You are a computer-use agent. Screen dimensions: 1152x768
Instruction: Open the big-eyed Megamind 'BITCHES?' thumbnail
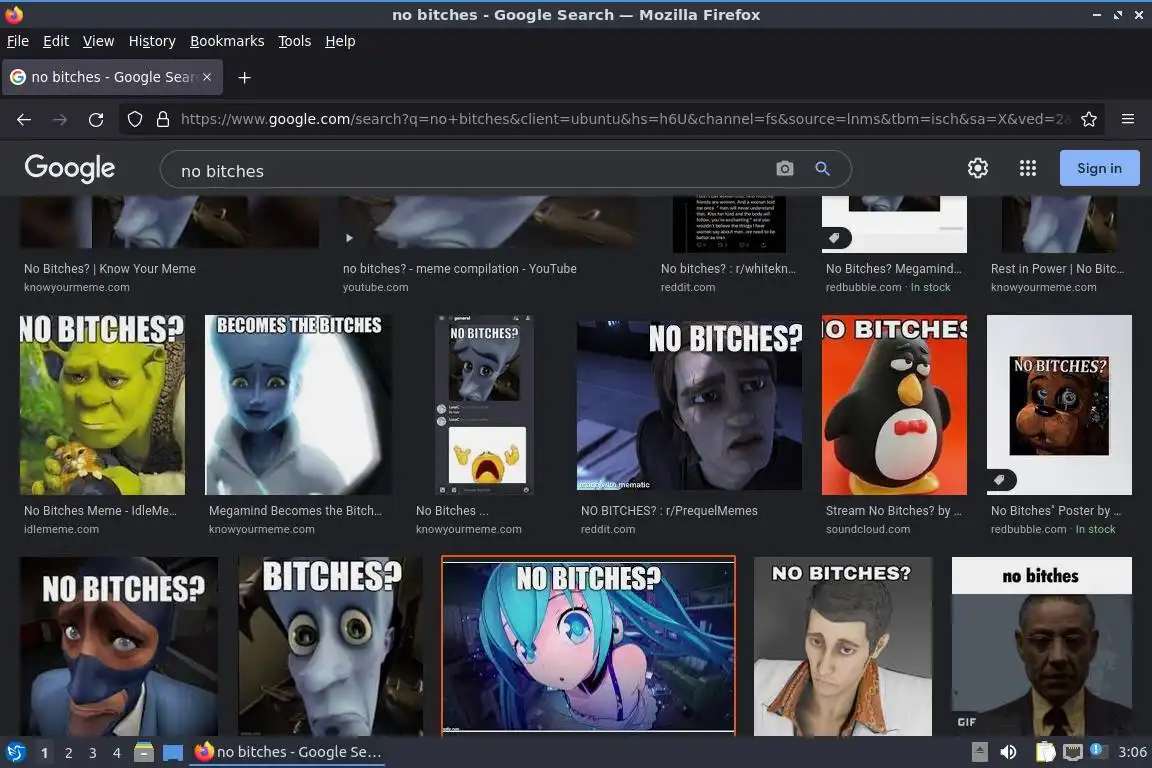tap(331, 646)
